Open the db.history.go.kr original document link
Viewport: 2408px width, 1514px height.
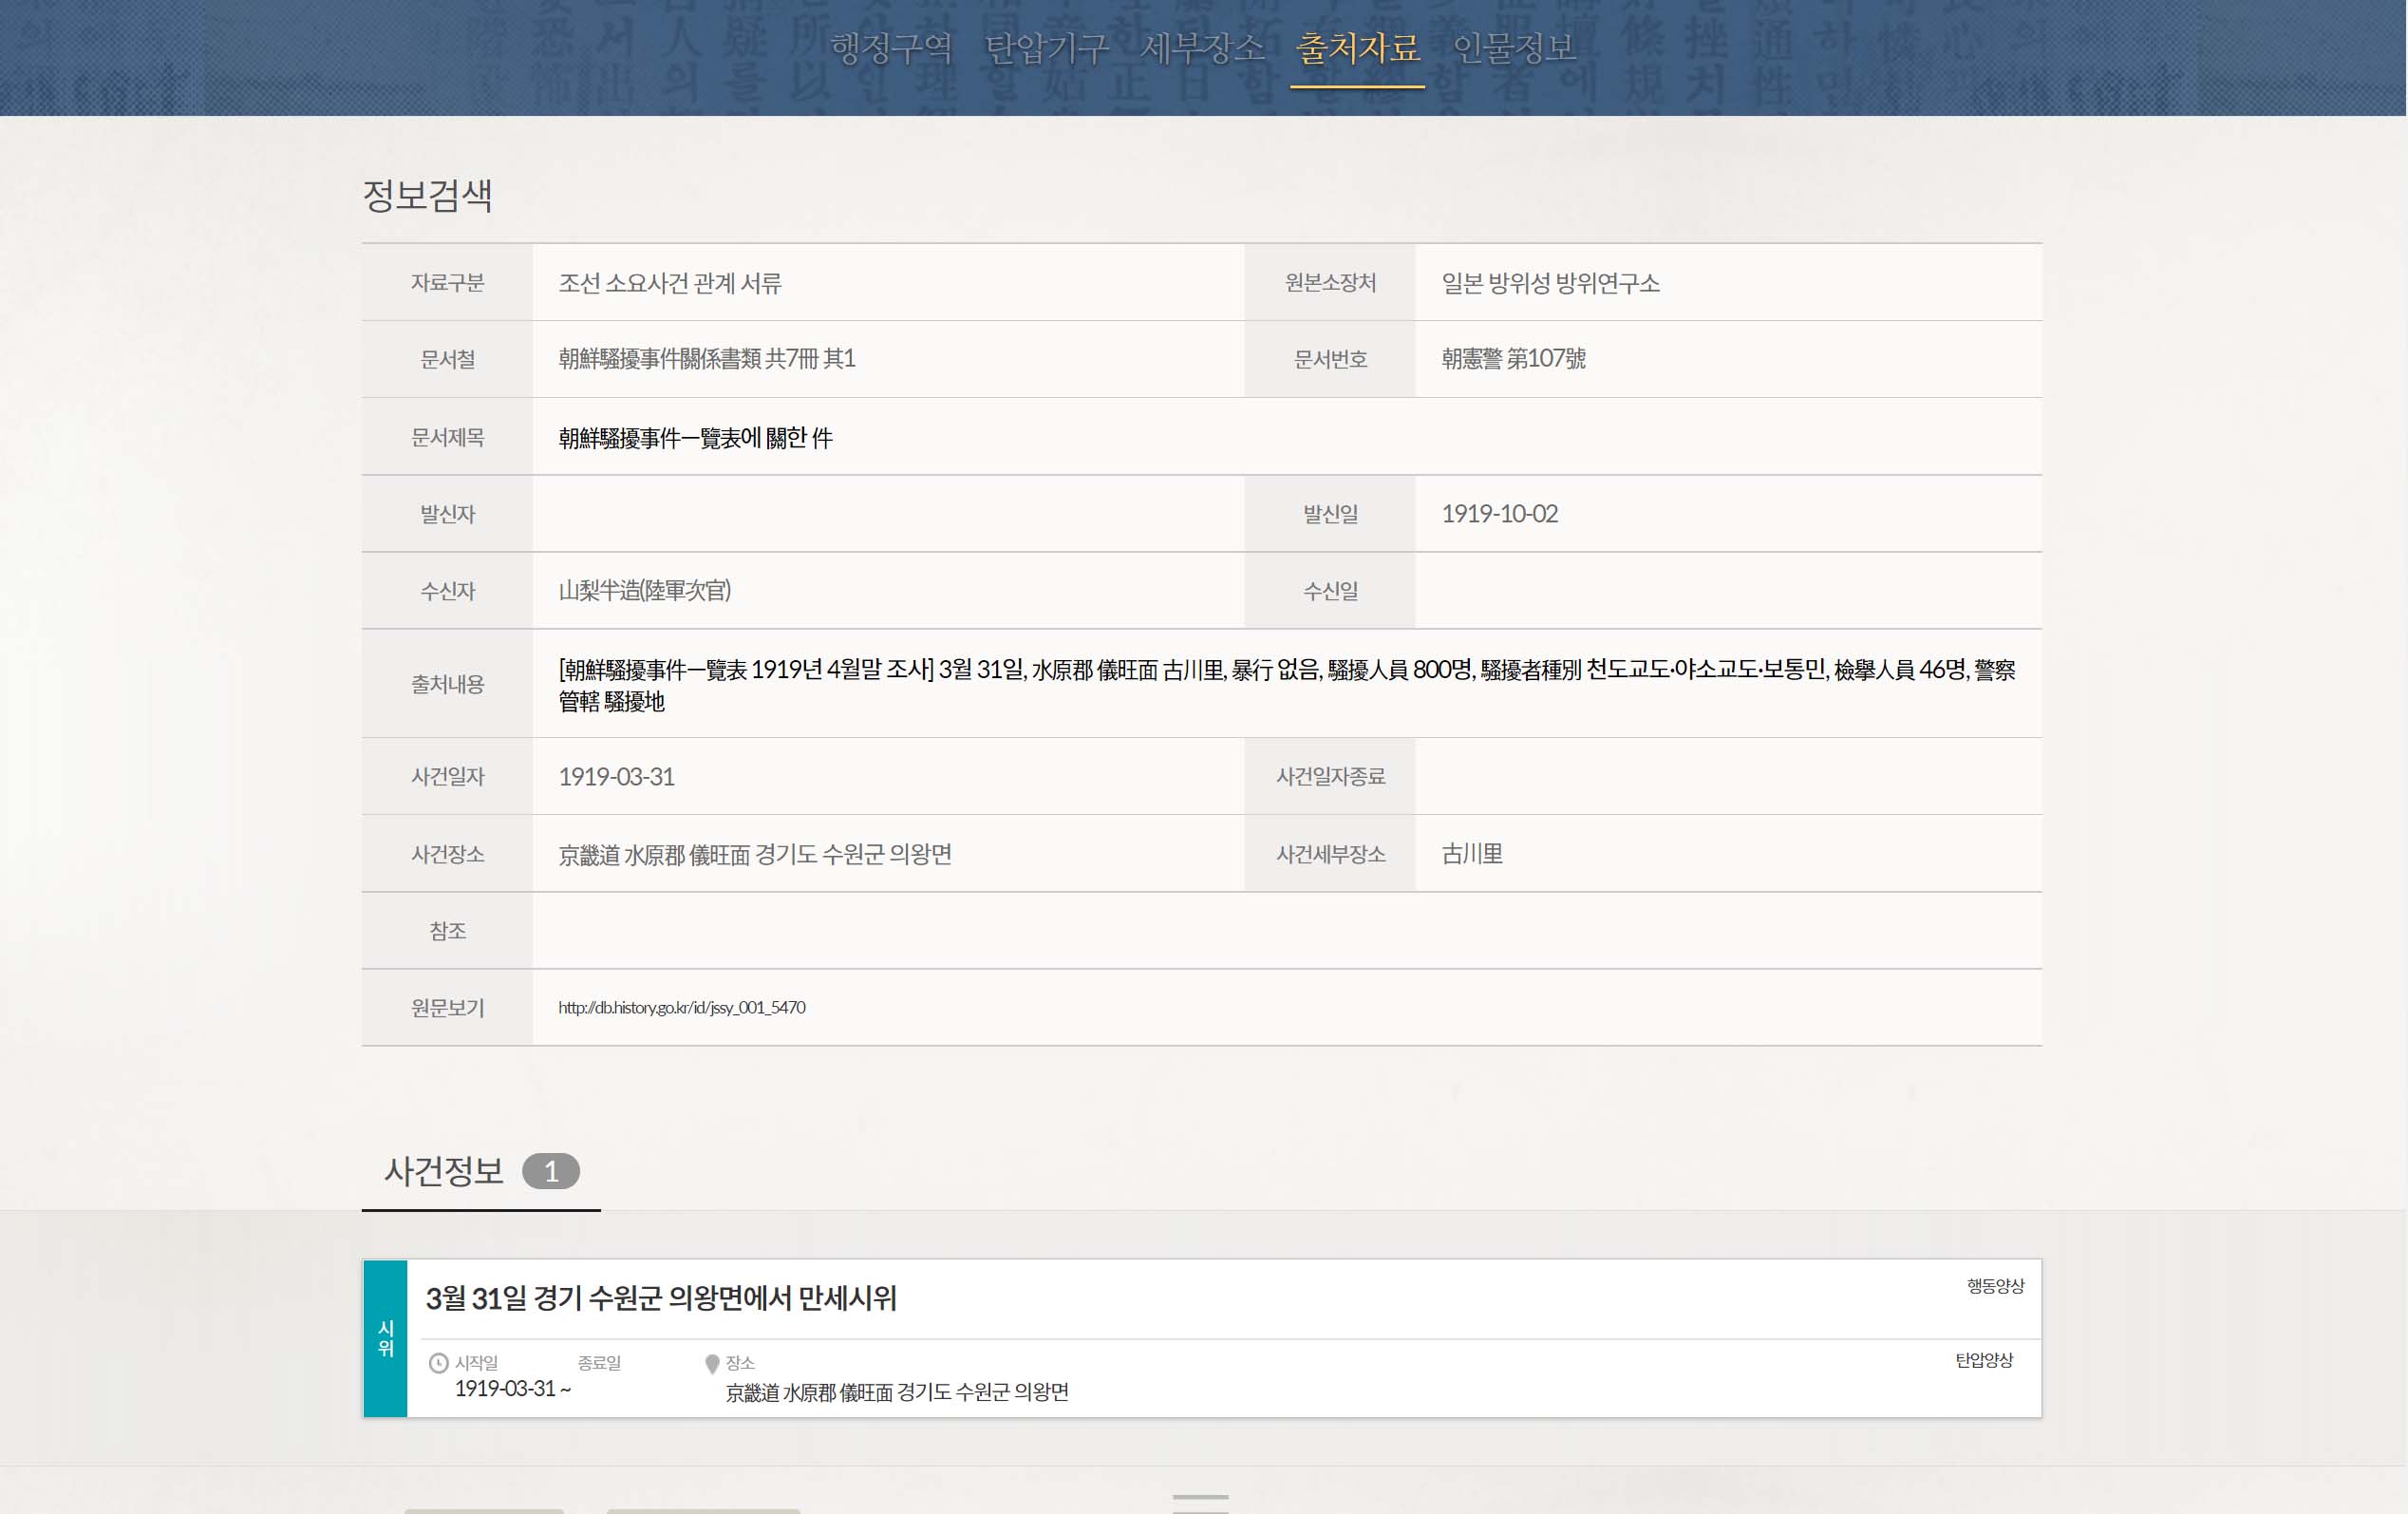coord(681,1008)
